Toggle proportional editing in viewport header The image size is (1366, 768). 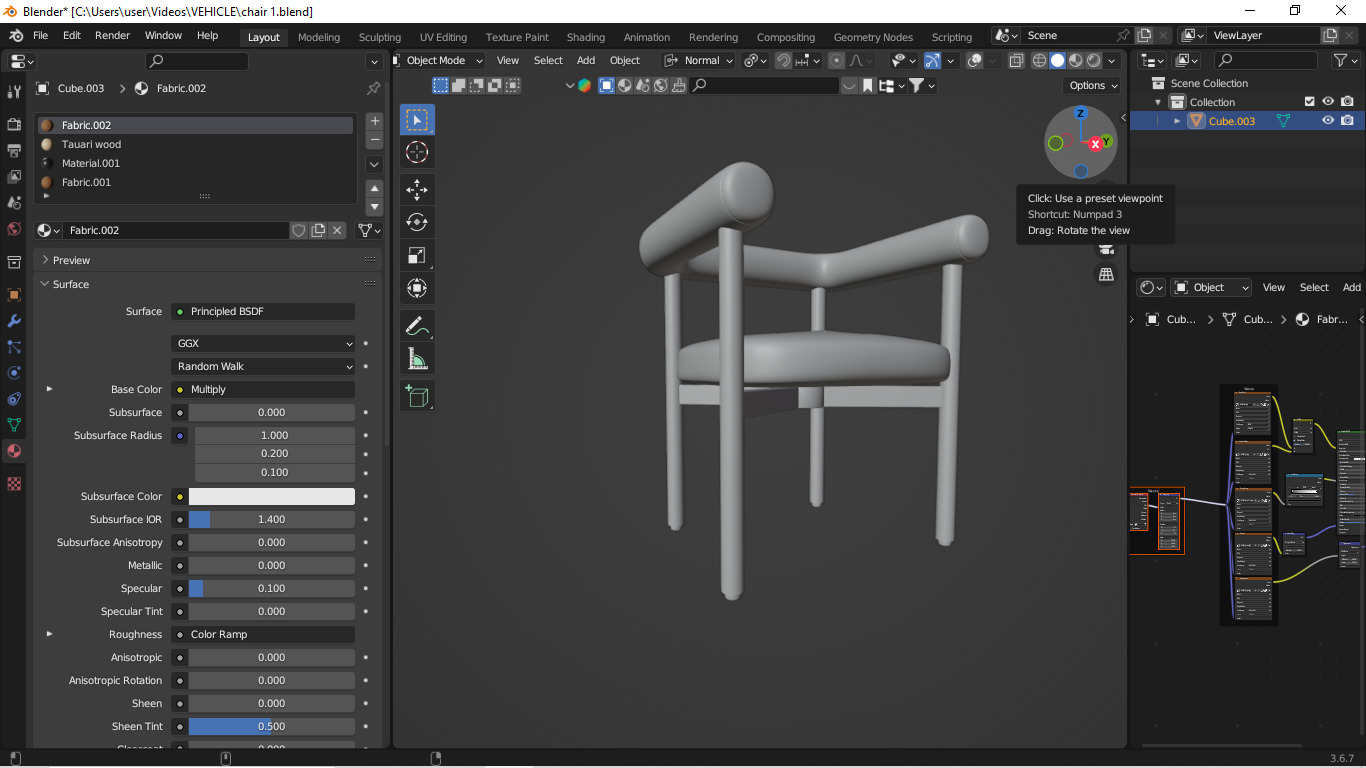click(x=837, y=60)
